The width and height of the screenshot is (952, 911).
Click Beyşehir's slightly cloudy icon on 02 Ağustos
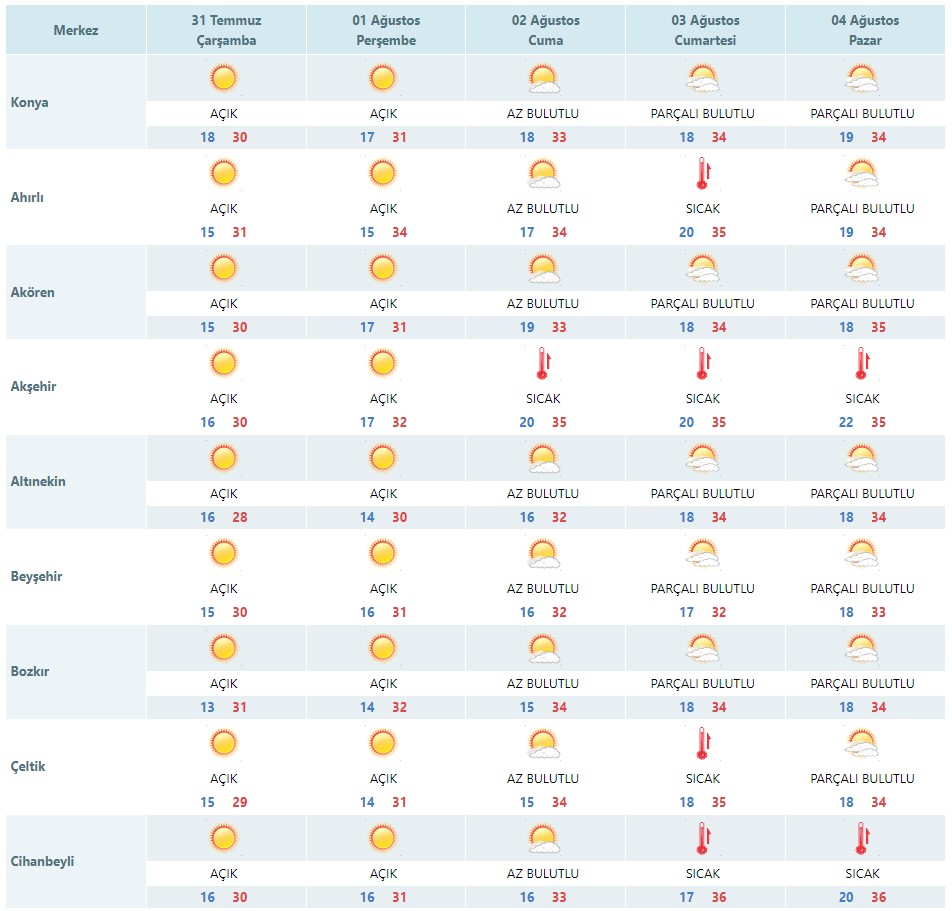tap(543, 554)
